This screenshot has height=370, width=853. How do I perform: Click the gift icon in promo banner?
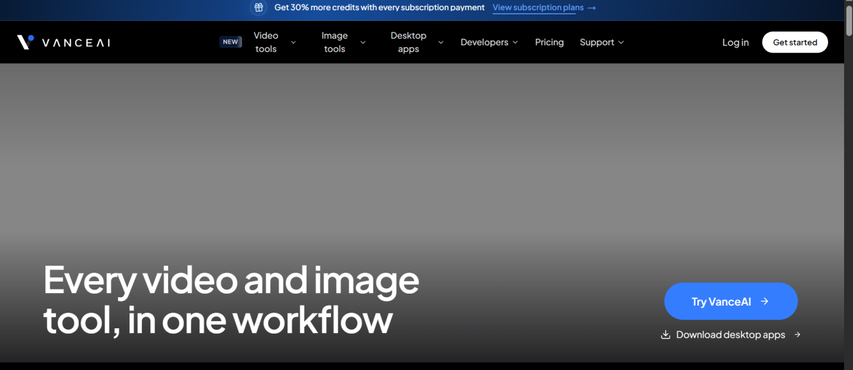(x=259, y=8)
